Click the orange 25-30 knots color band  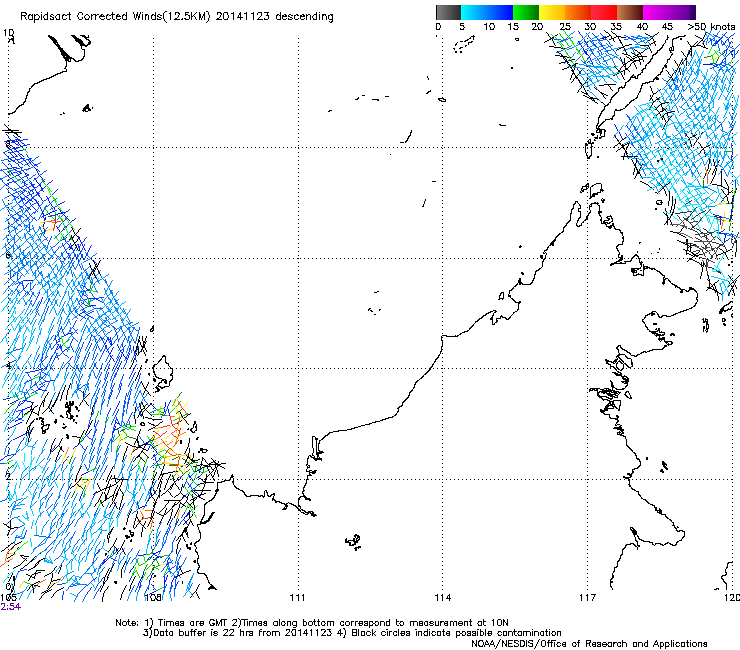coord(578,12)
